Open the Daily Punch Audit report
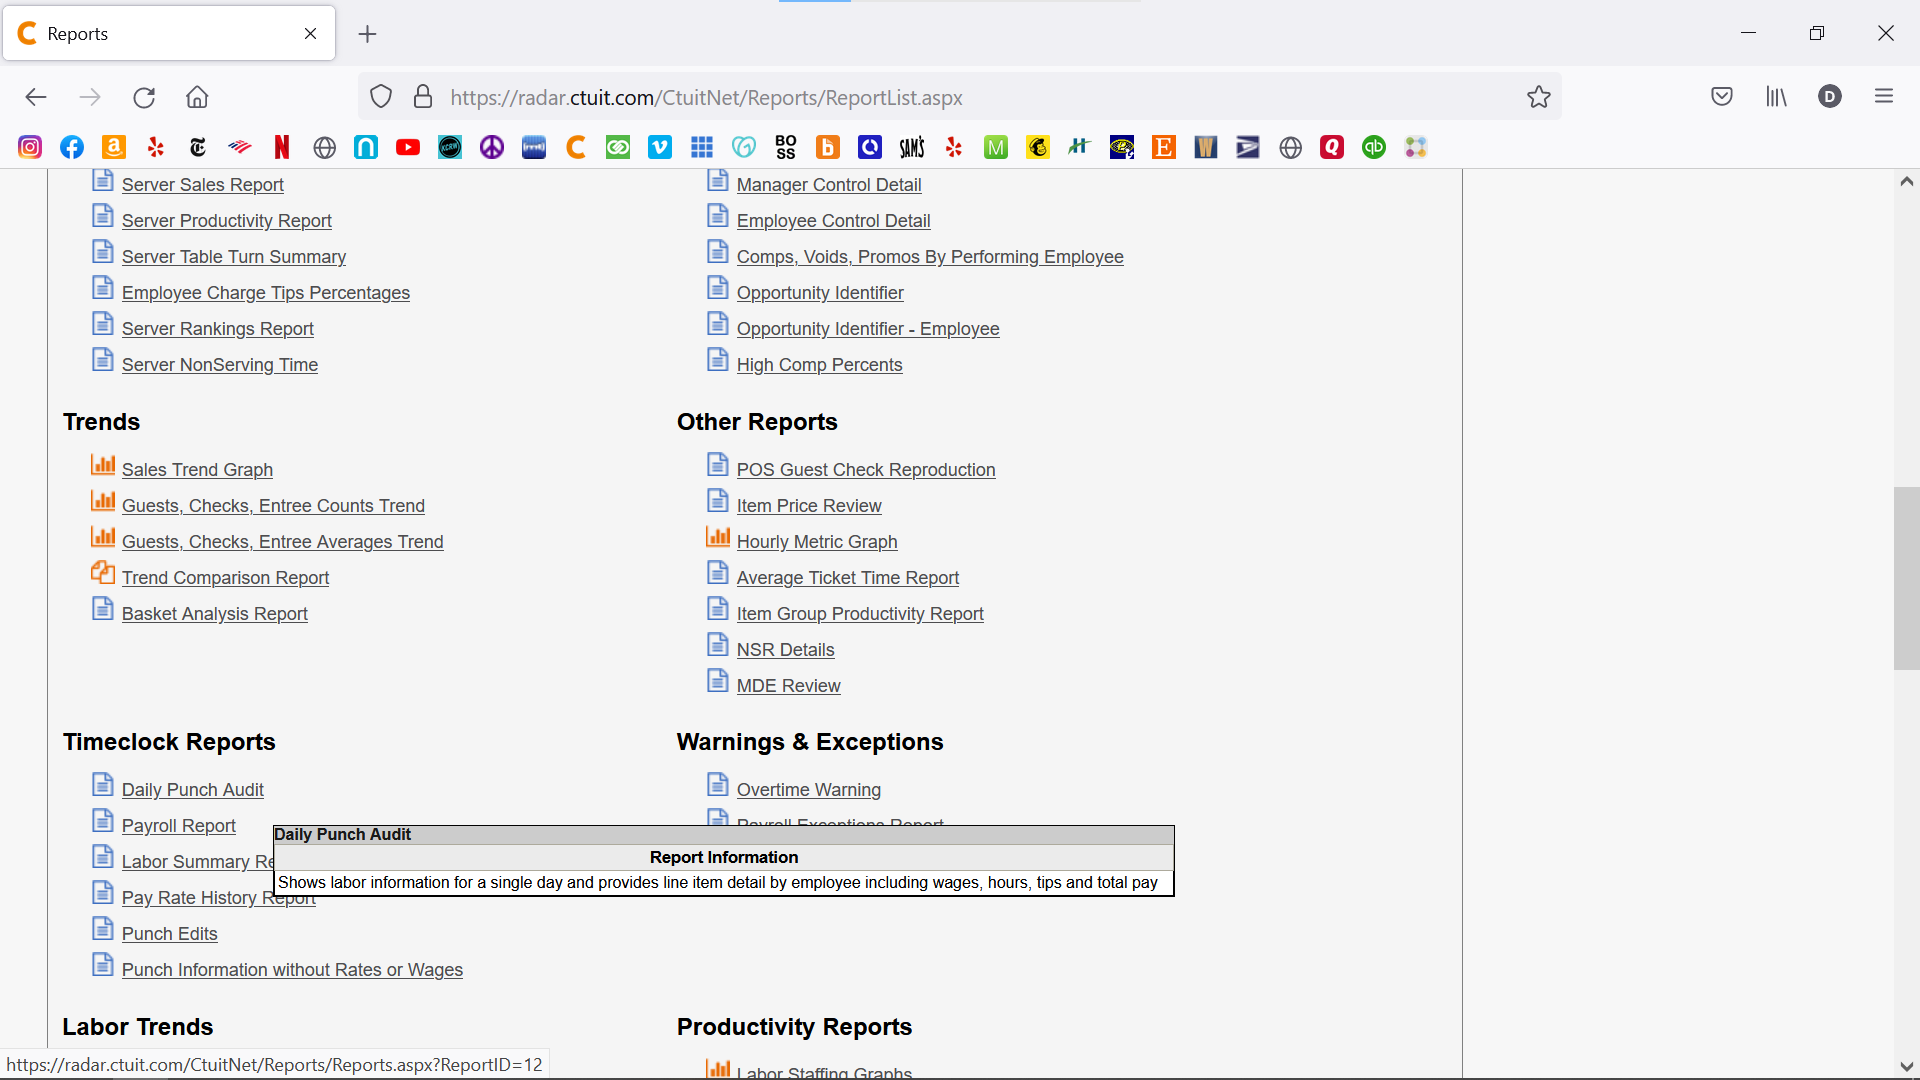This screenshot has width=1920, height=1080. (192, 790)
